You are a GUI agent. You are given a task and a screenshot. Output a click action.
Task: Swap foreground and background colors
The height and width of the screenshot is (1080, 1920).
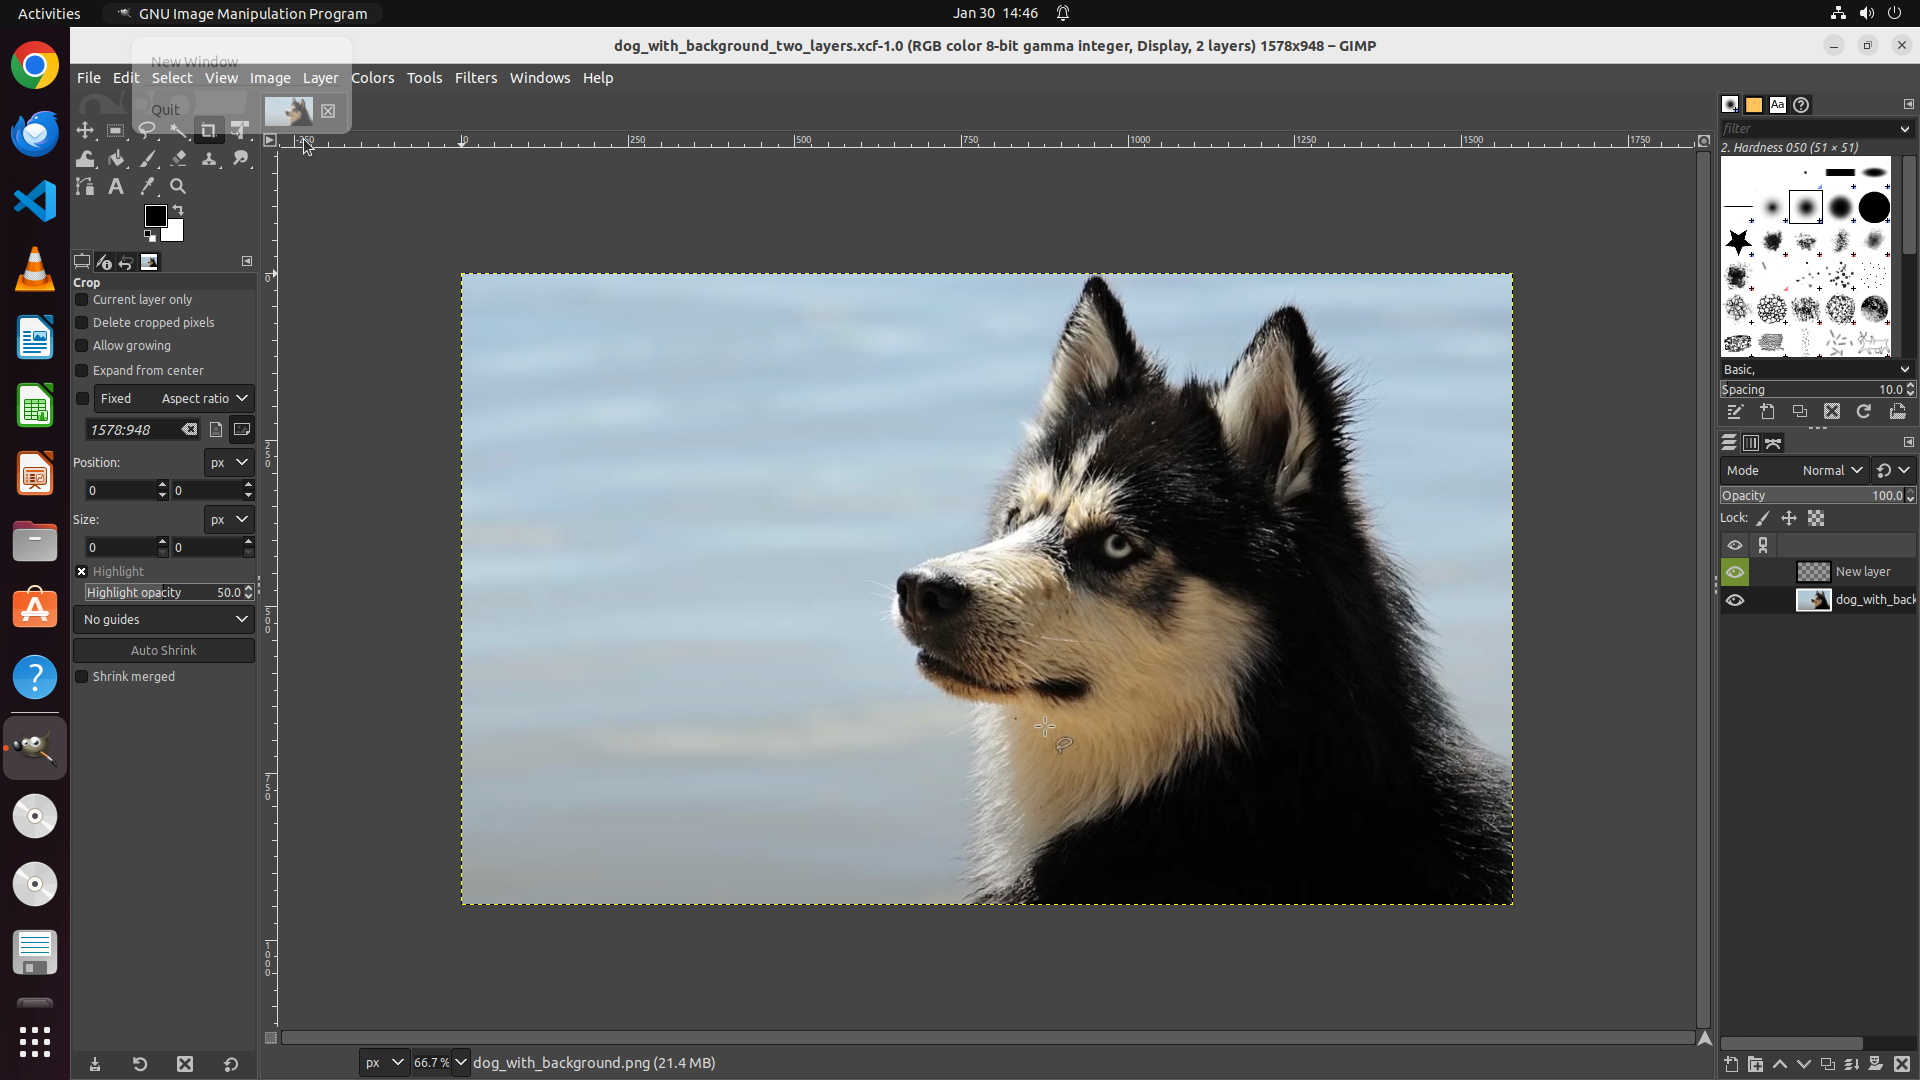(x=178, y=210)
